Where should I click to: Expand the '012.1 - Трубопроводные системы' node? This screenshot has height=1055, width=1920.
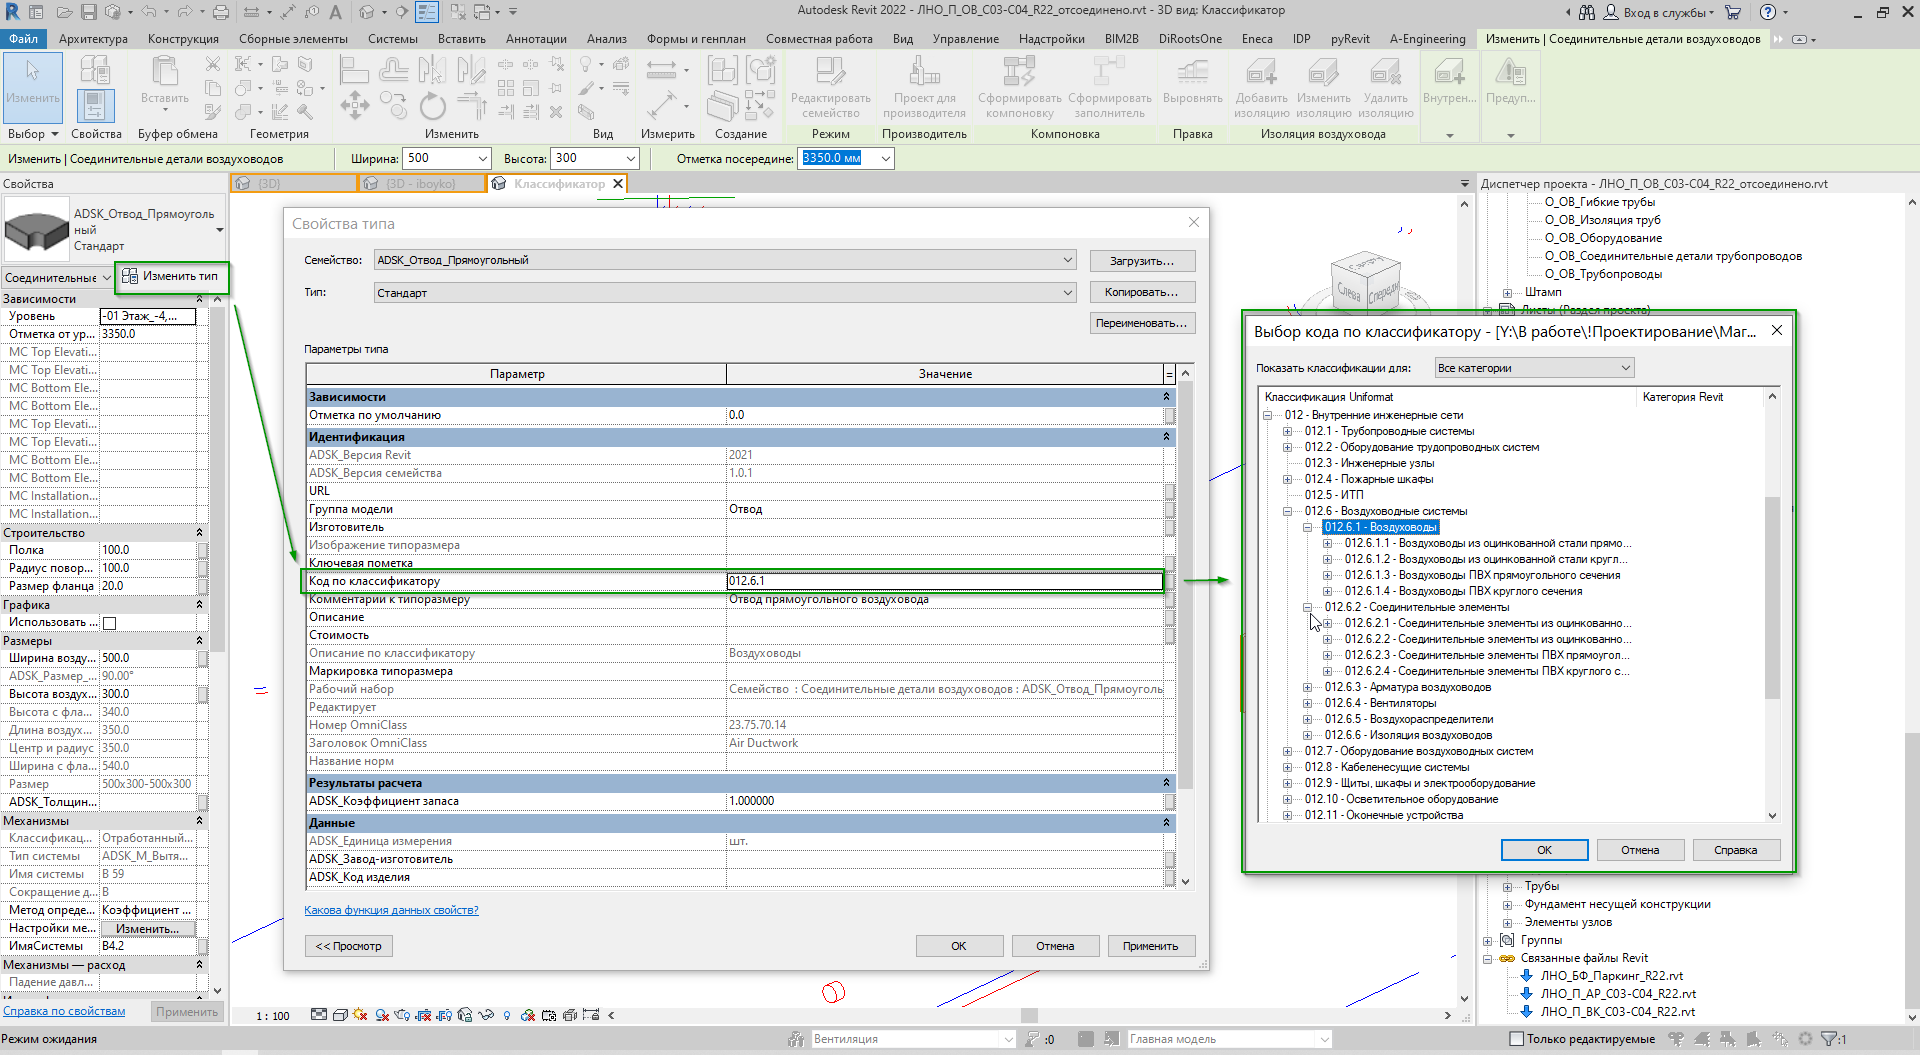(1288, 431)
